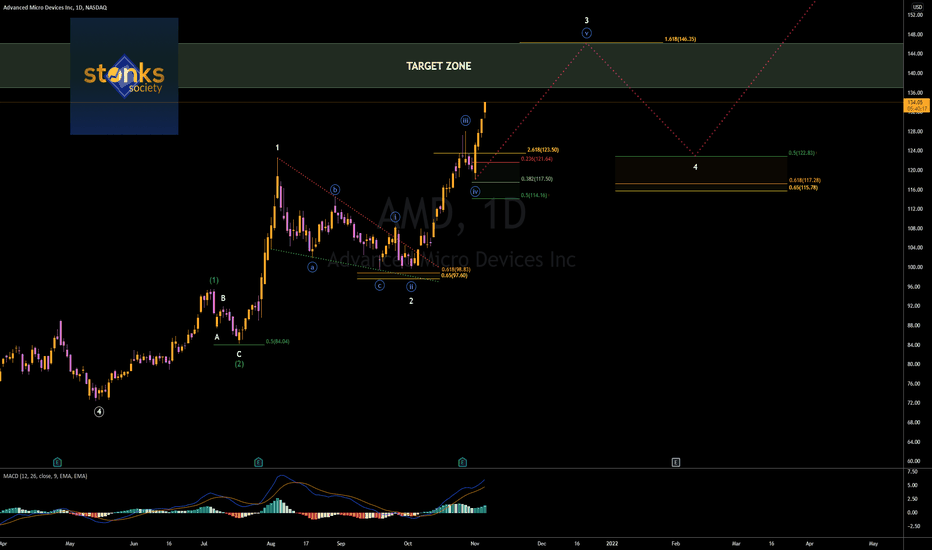Screen dimensions: 932x550
Task: Click the 0.65(97.60) Fibonacci label
Action: pos(454,275)
